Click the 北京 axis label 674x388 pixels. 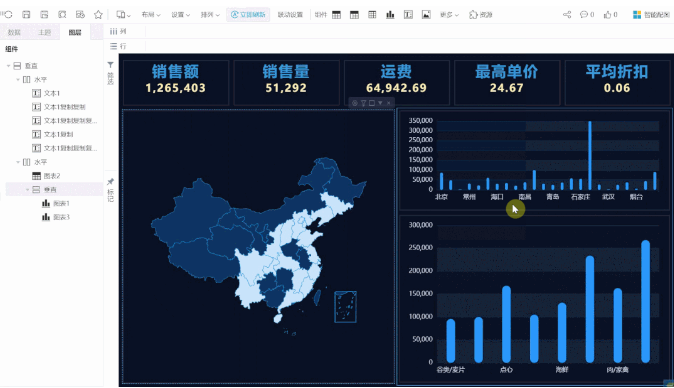coord(441,197)
